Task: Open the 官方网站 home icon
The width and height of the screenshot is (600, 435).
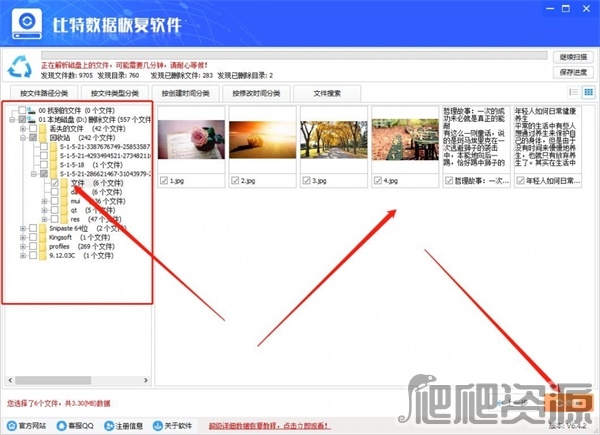Action: tap(12, 425)
